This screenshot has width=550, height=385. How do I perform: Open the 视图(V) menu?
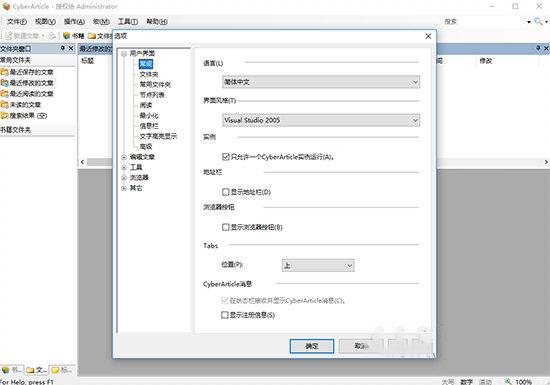pyautogui.click(x=45, y=22)
